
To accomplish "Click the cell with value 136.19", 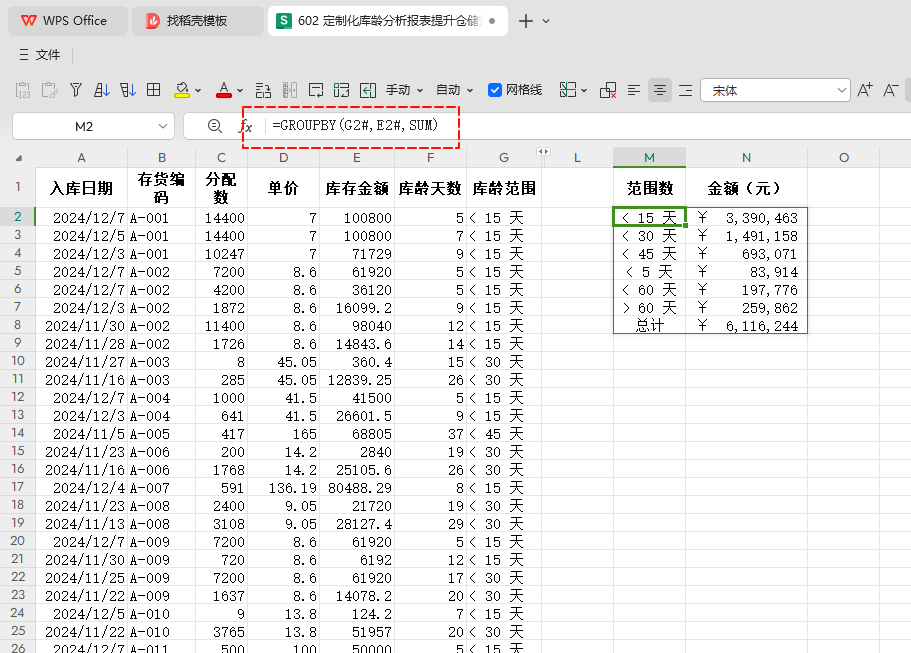I will 284,488.
